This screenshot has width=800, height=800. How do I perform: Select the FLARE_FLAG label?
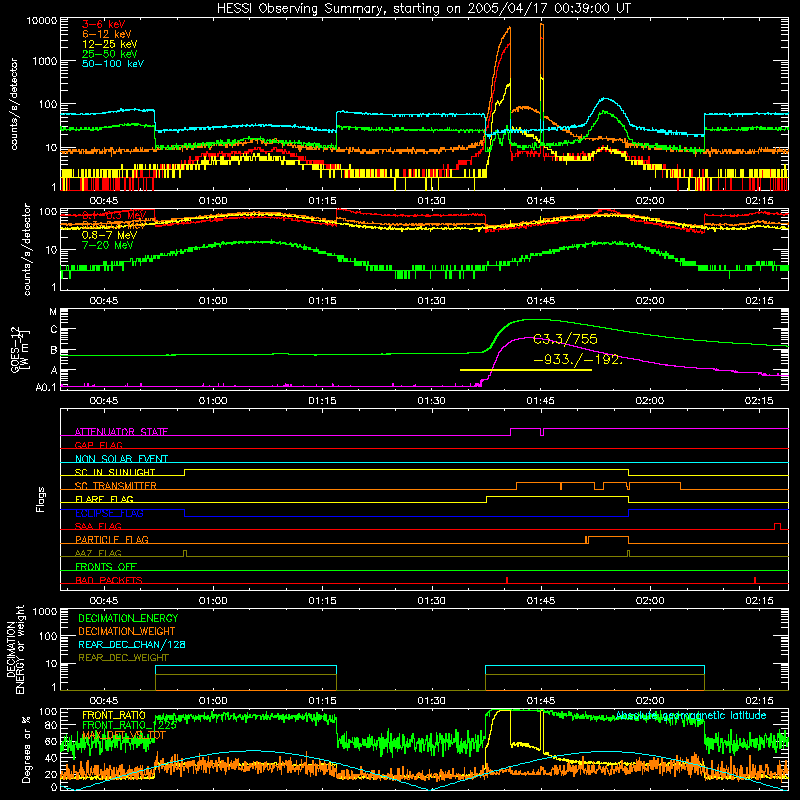[x=104, y=499]
